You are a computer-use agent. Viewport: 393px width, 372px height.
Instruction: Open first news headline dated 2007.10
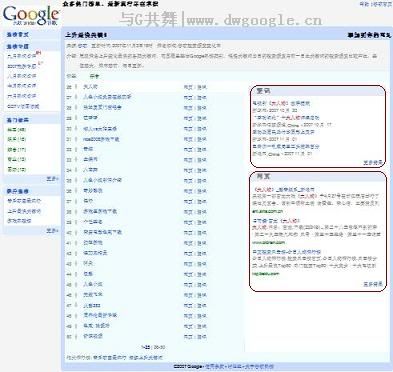(281, 103)
